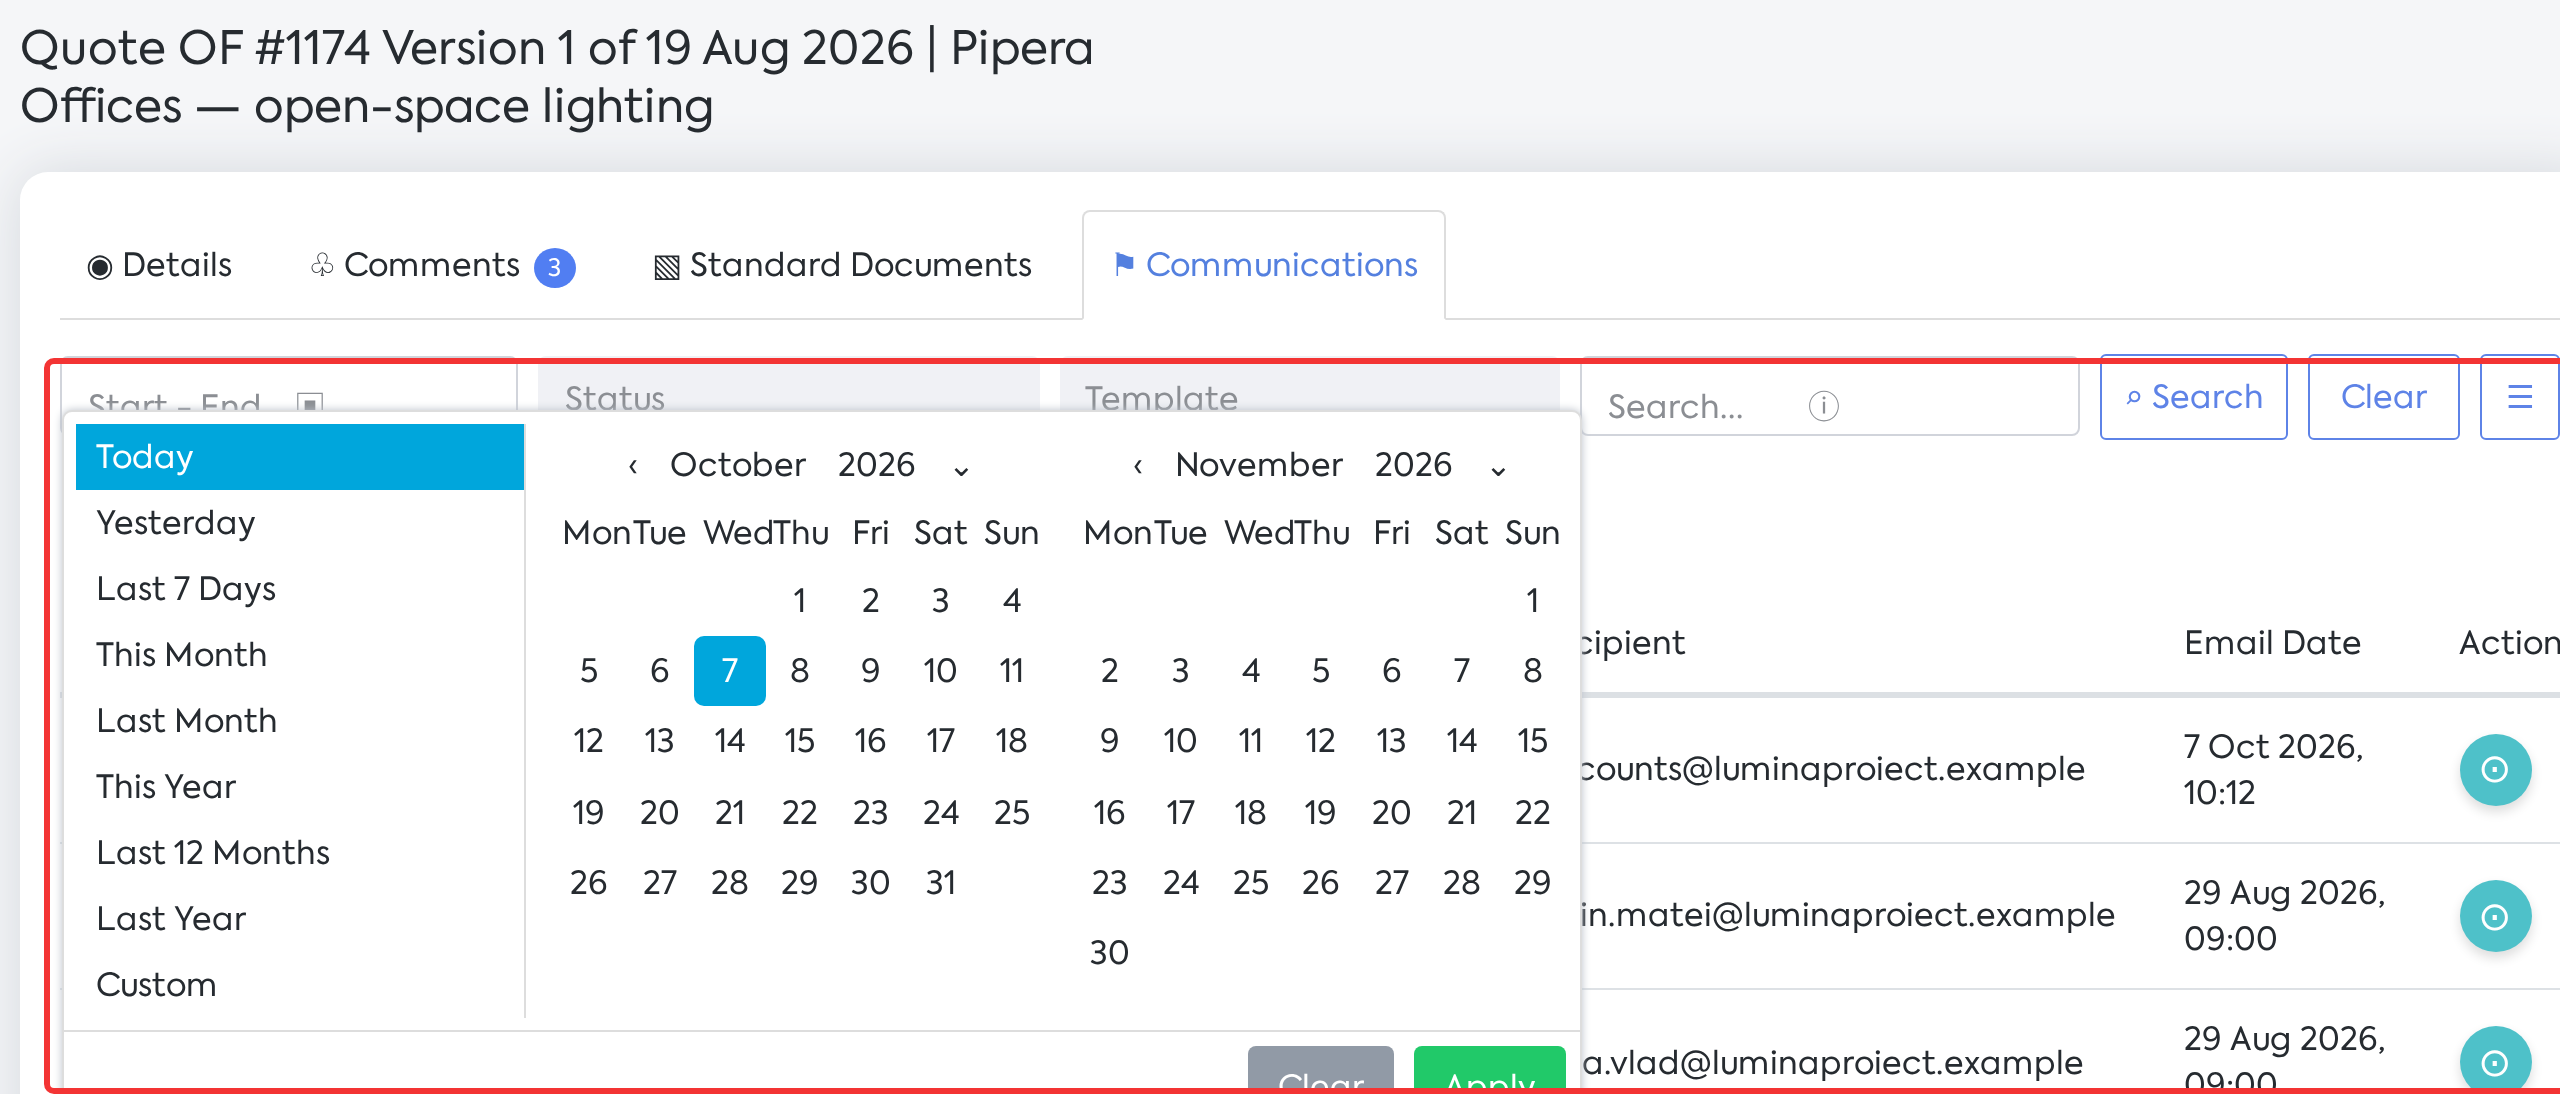Click the Details tab circle icon
Viewport: 2560px width, 1094px height.
(100, 267)
